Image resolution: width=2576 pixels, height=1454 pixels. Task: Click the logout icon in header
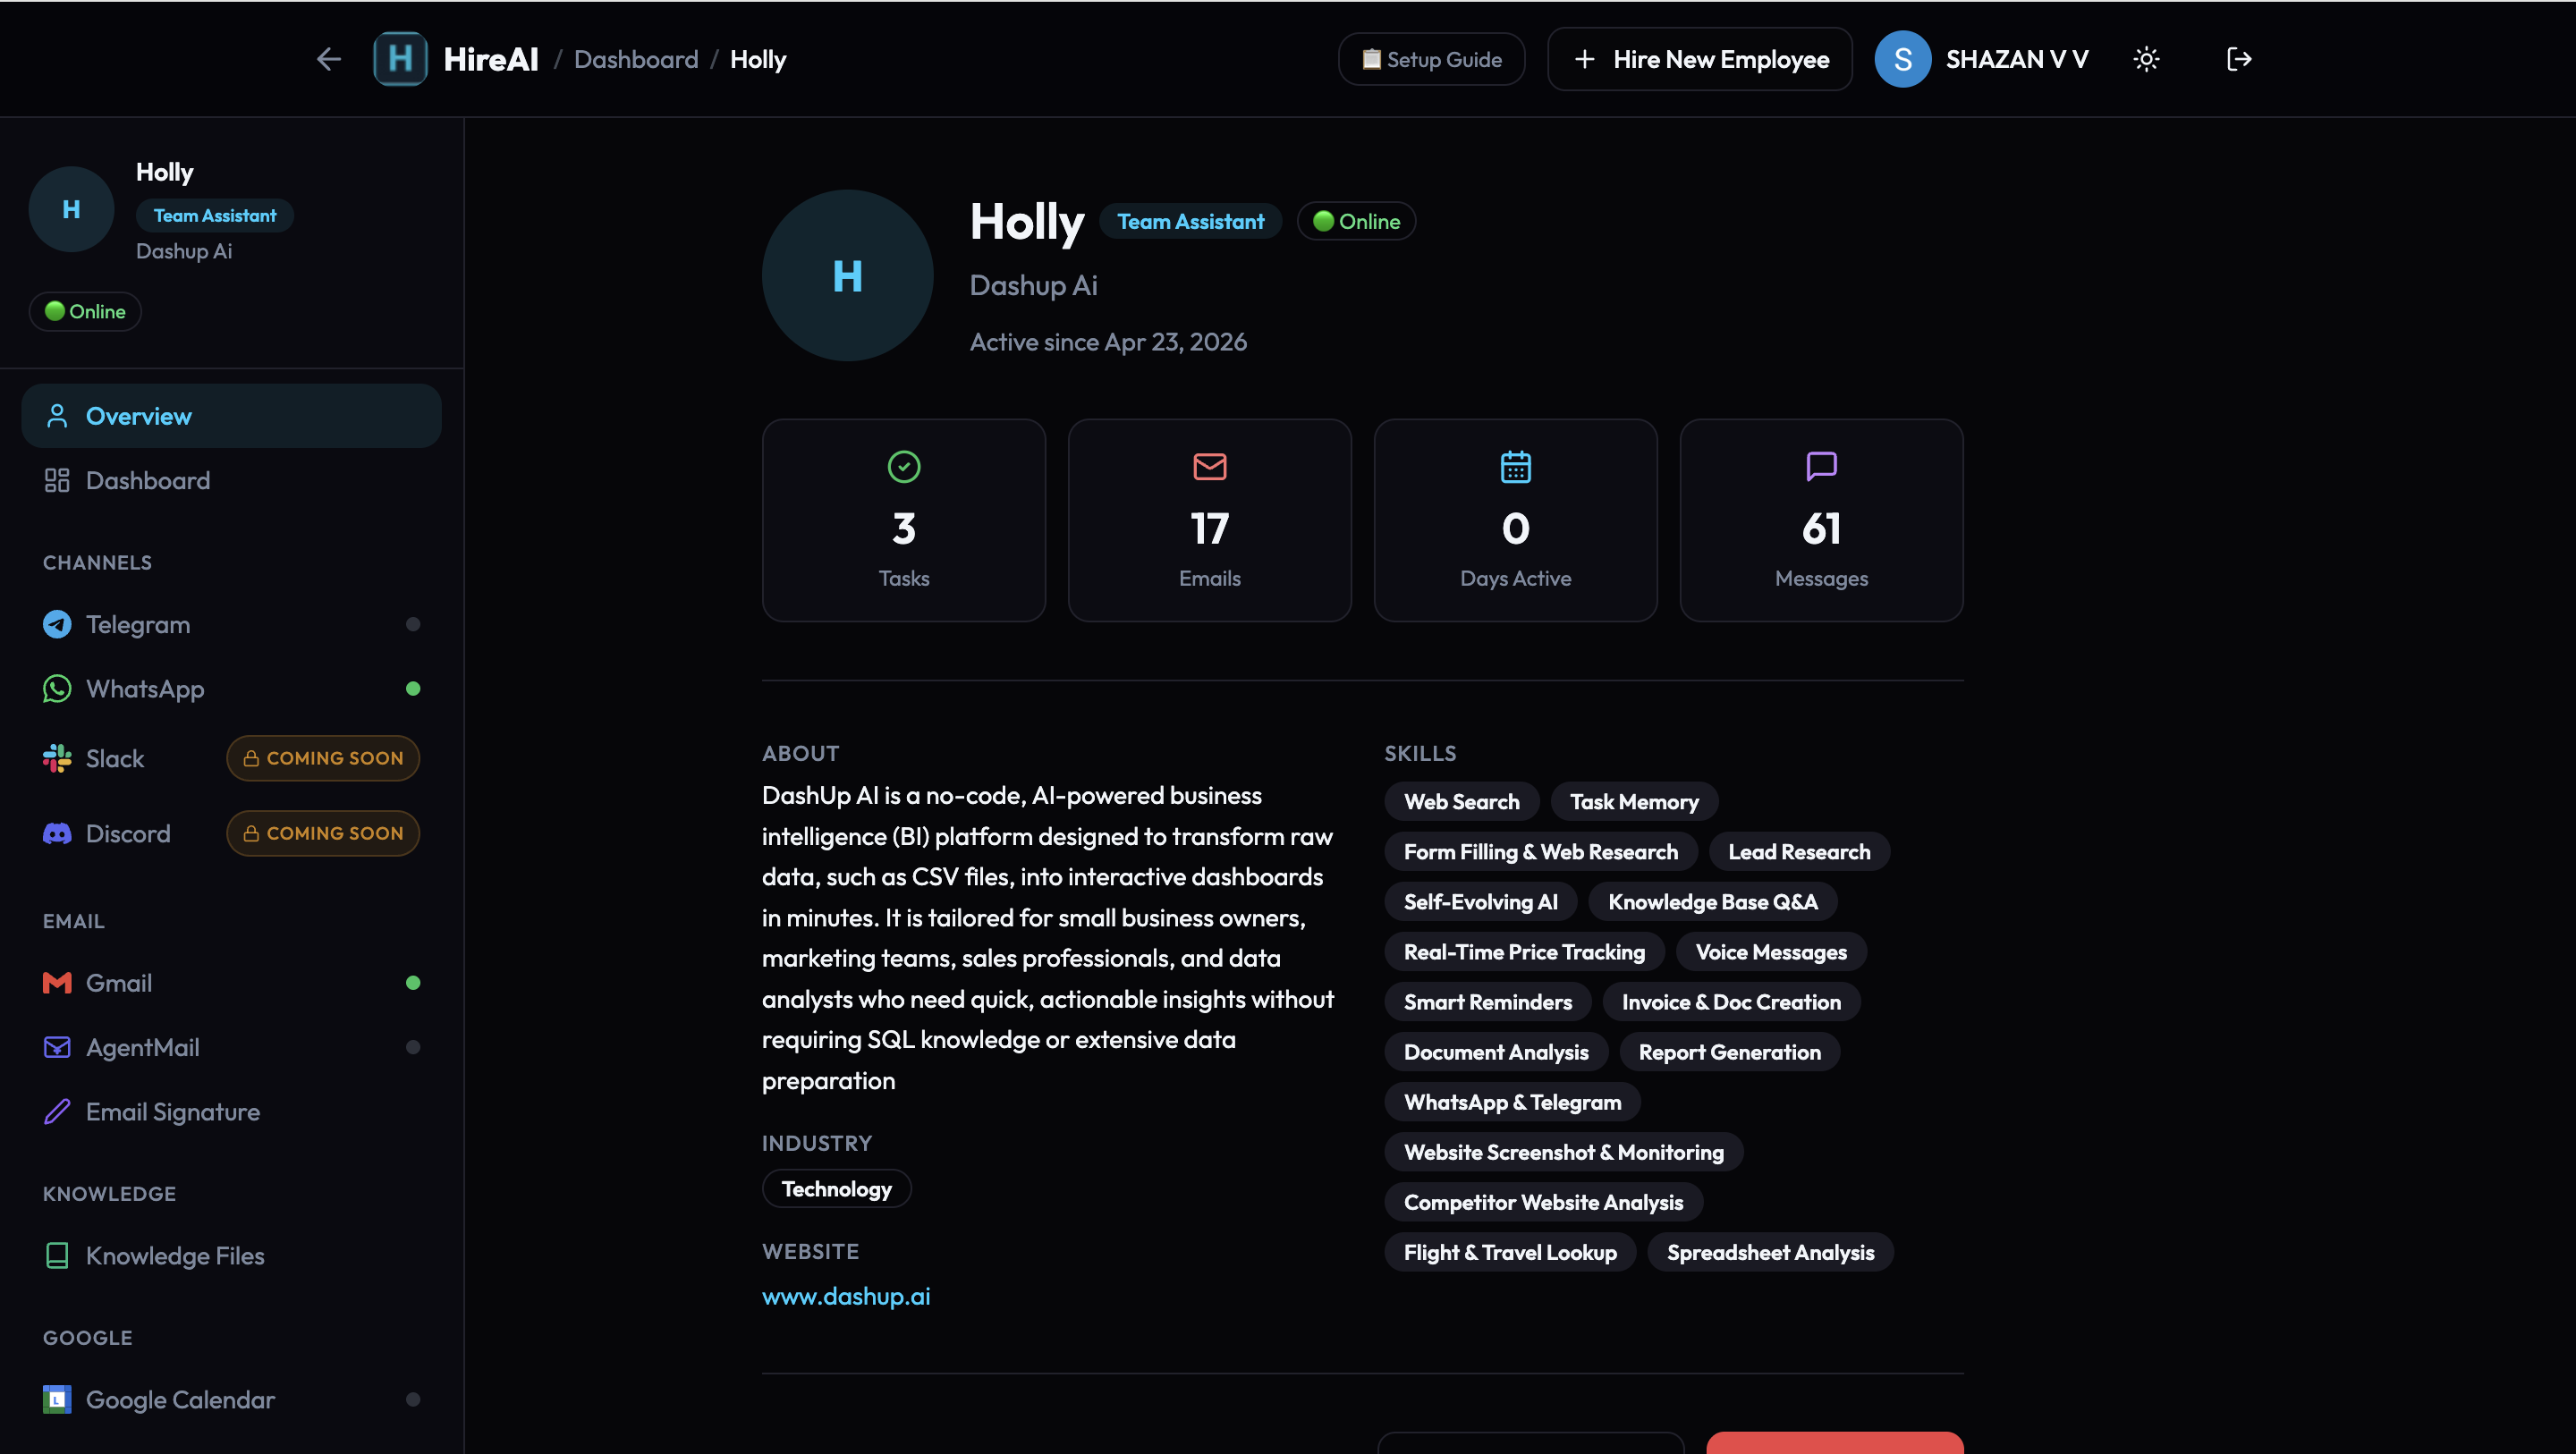tap(2239, 60)
